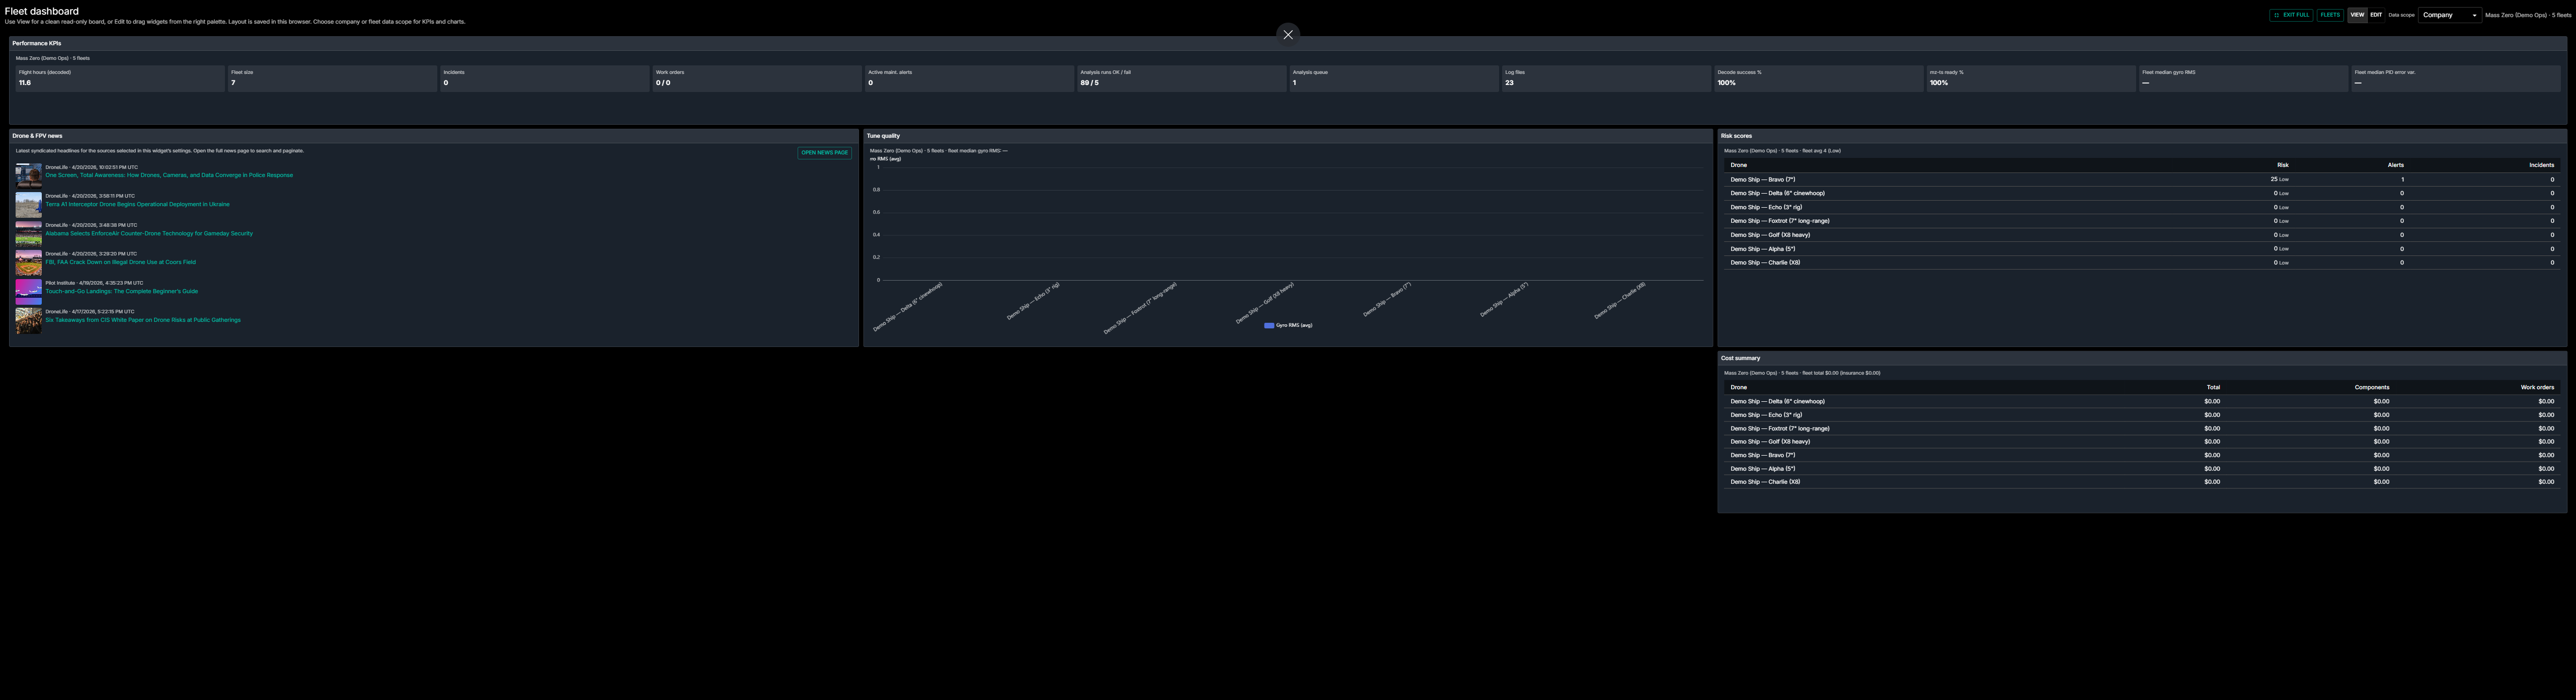
Task: Select the Log files KPI card
Action: click(x=1606, y=78)
